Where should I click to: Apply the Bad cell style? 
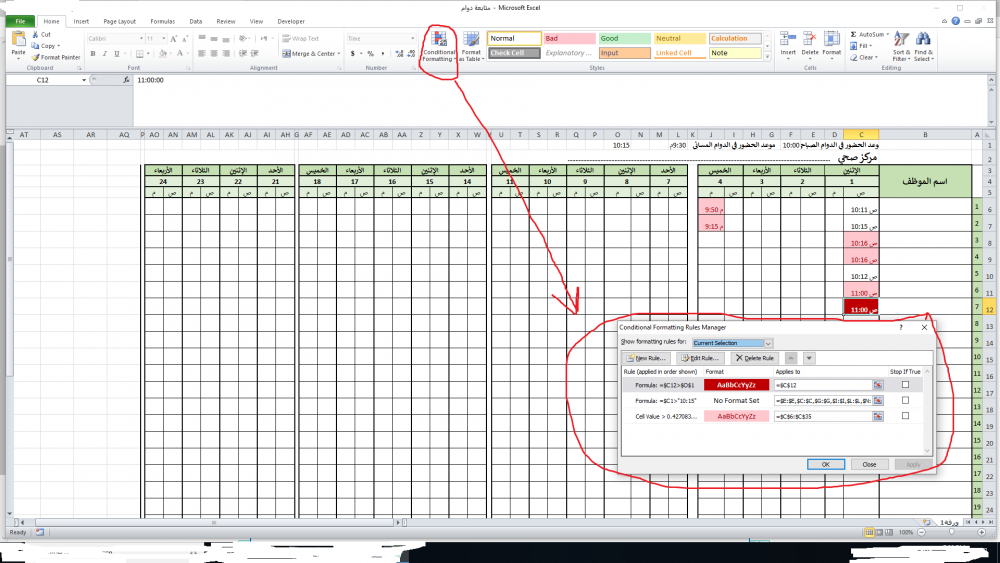pyautogui.click(x=569, y=38)
